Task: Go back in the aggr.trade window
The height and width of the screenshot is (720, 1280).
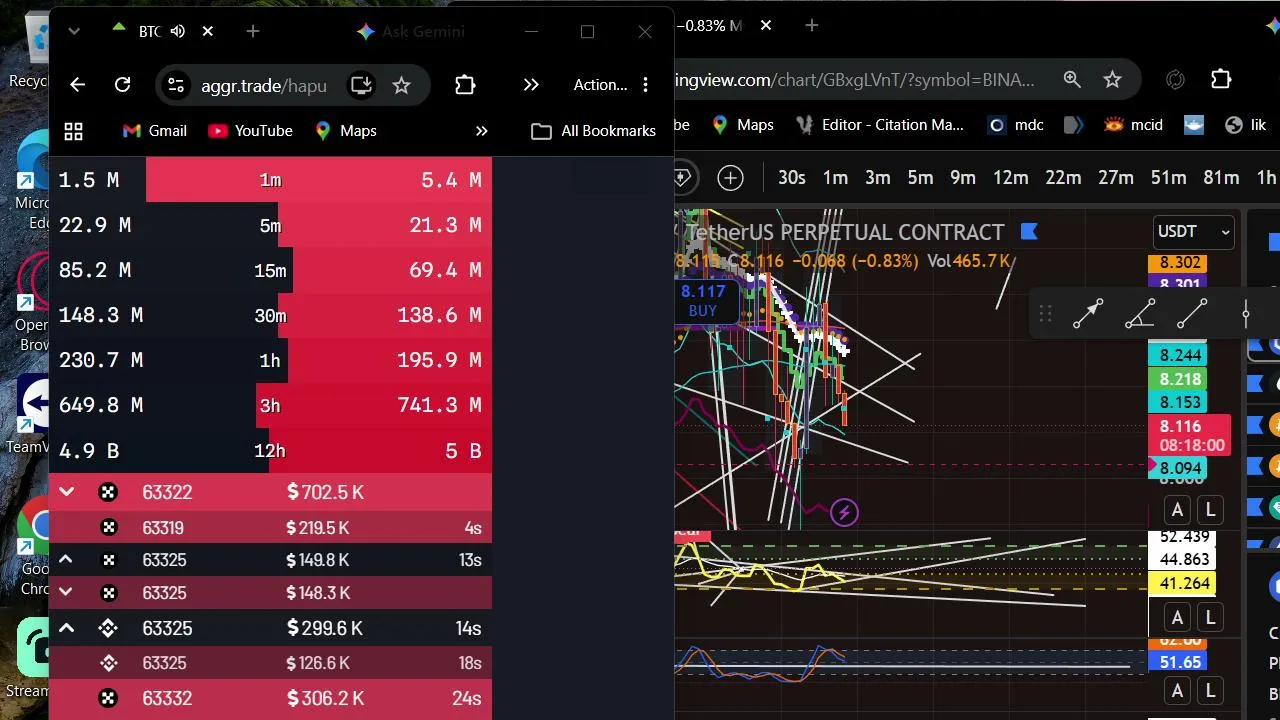Action: pyautogui.click(x=77, y=85)
